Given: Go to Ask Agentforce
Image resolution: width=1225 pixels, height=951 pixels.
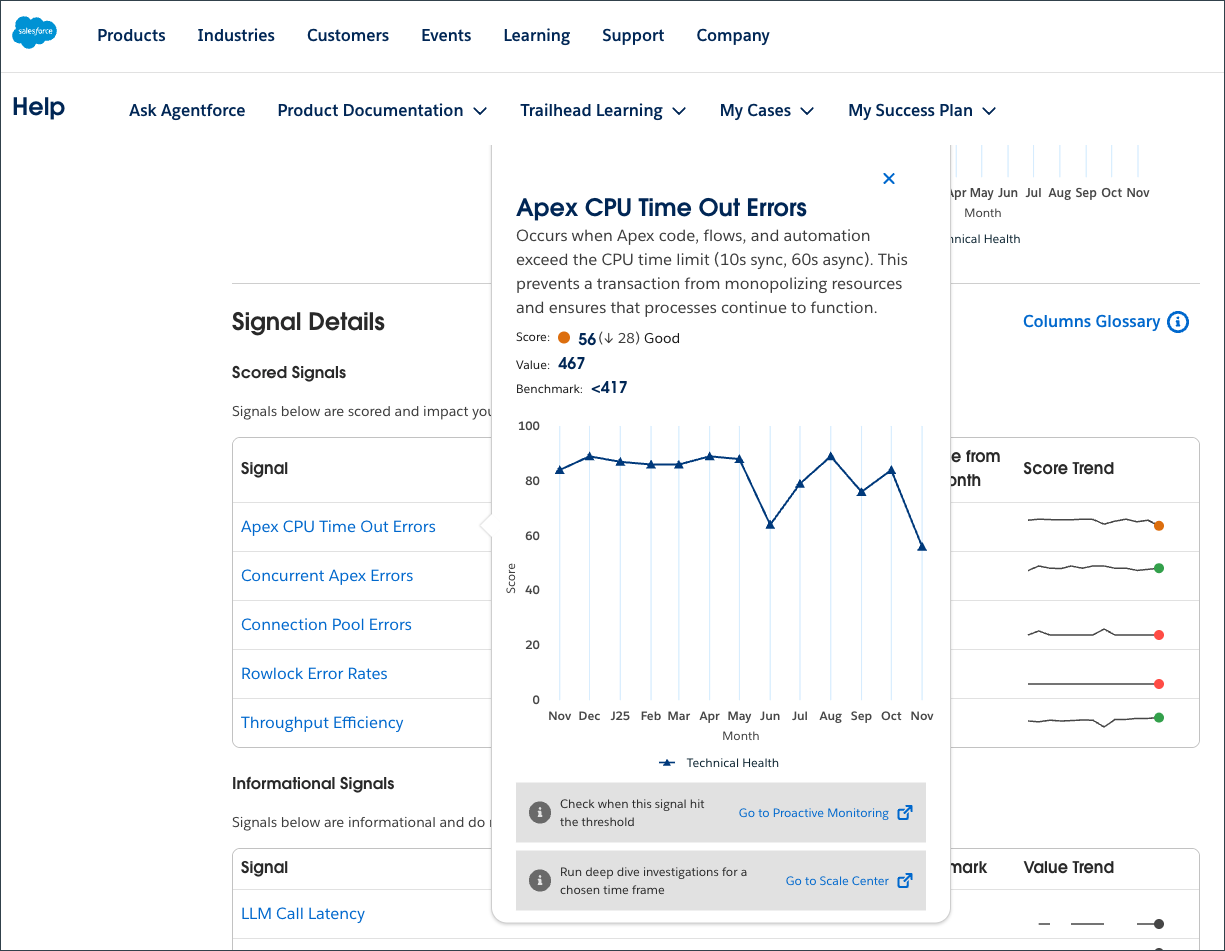Looking at the screenshot, I should (187, 110).
